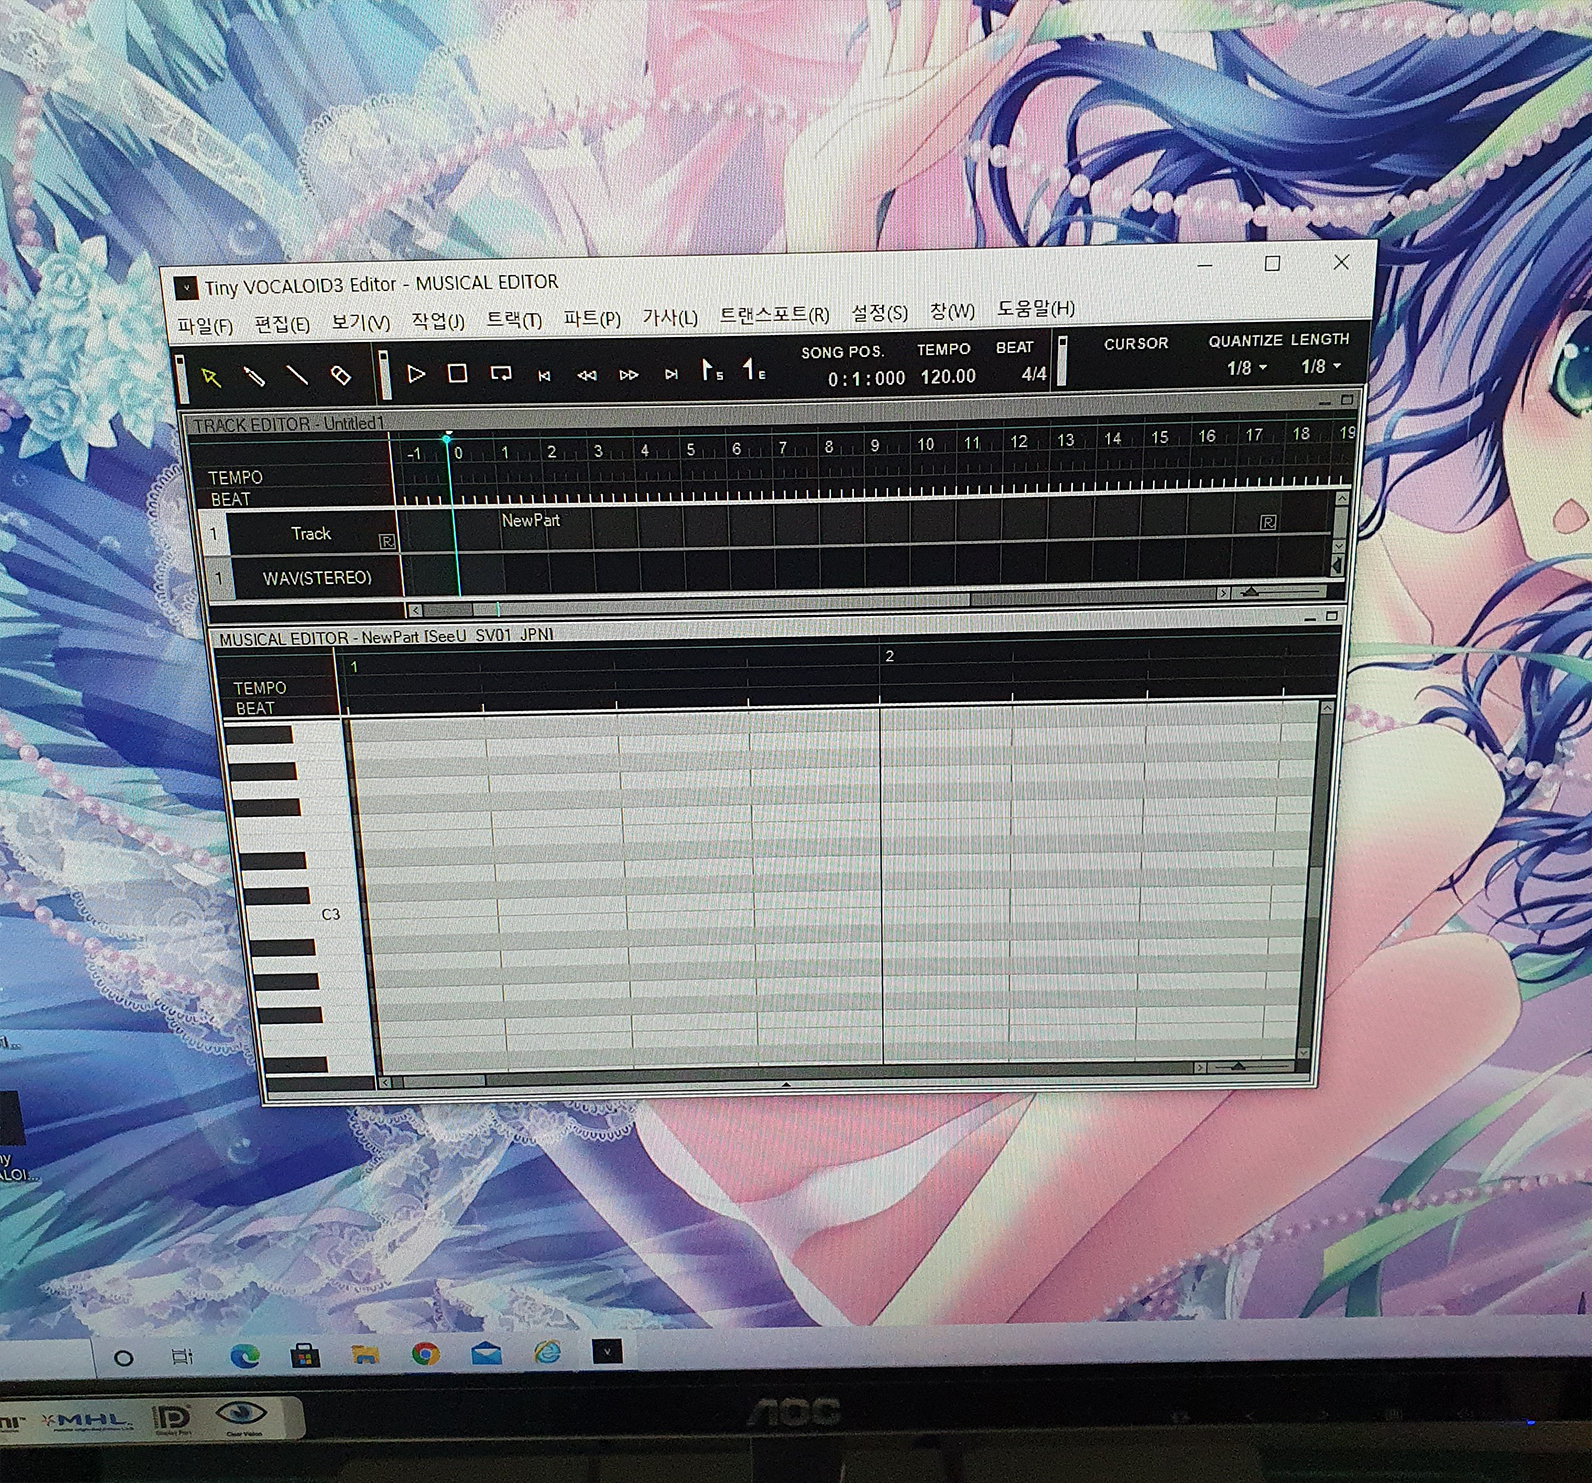This screenshot has width=1592, height=1483.
Task: Open the 트랜스포트(R) menu
Action: pos(774,315)
